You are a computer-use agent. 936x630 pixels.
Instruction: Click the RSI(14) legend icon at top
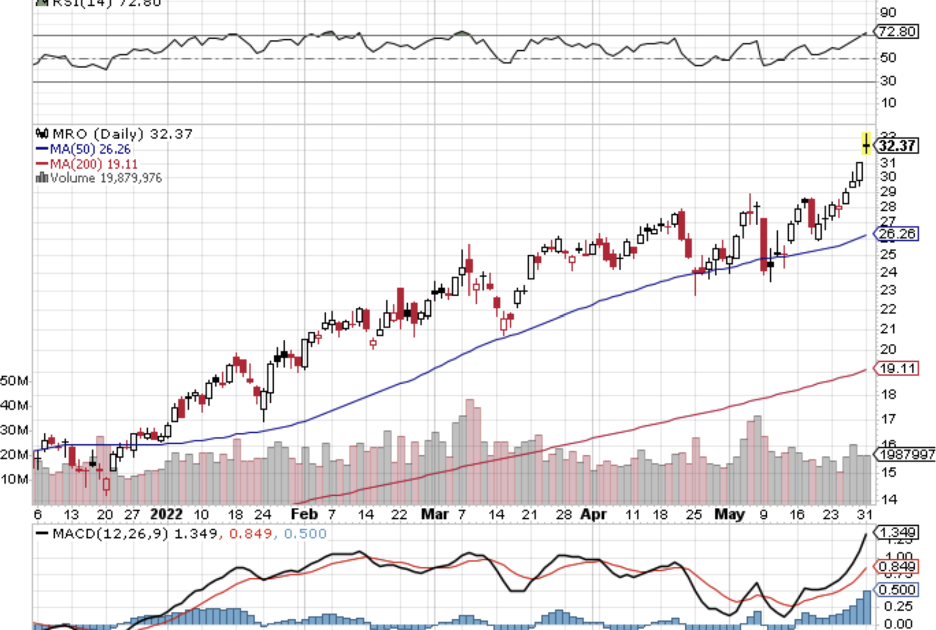point(41,2)
